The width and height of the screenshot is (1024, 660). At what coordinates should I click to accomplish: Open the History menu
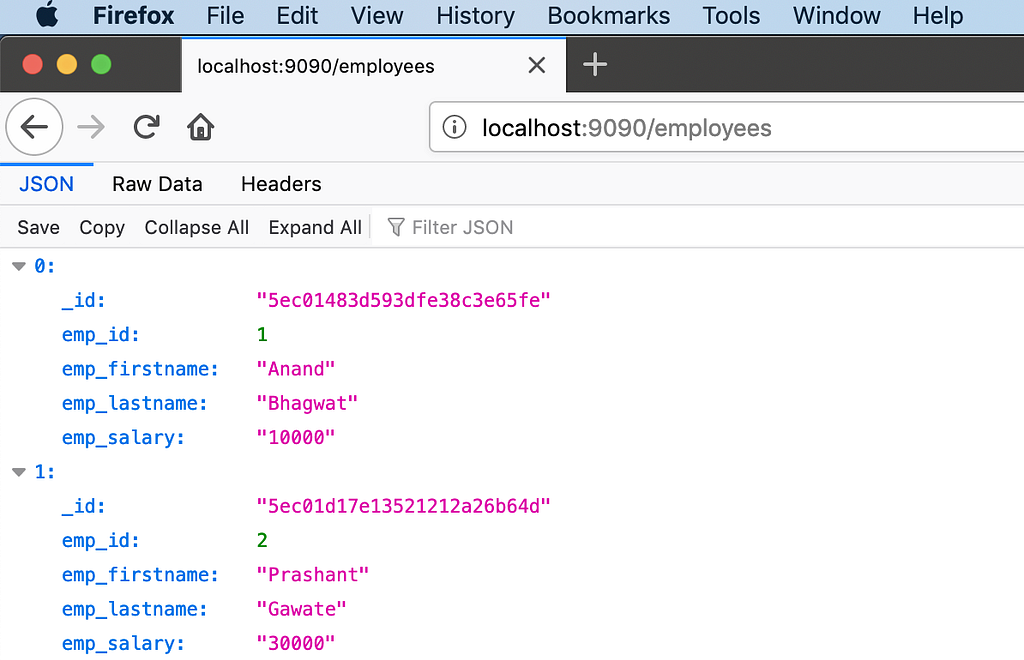[475, 16]
